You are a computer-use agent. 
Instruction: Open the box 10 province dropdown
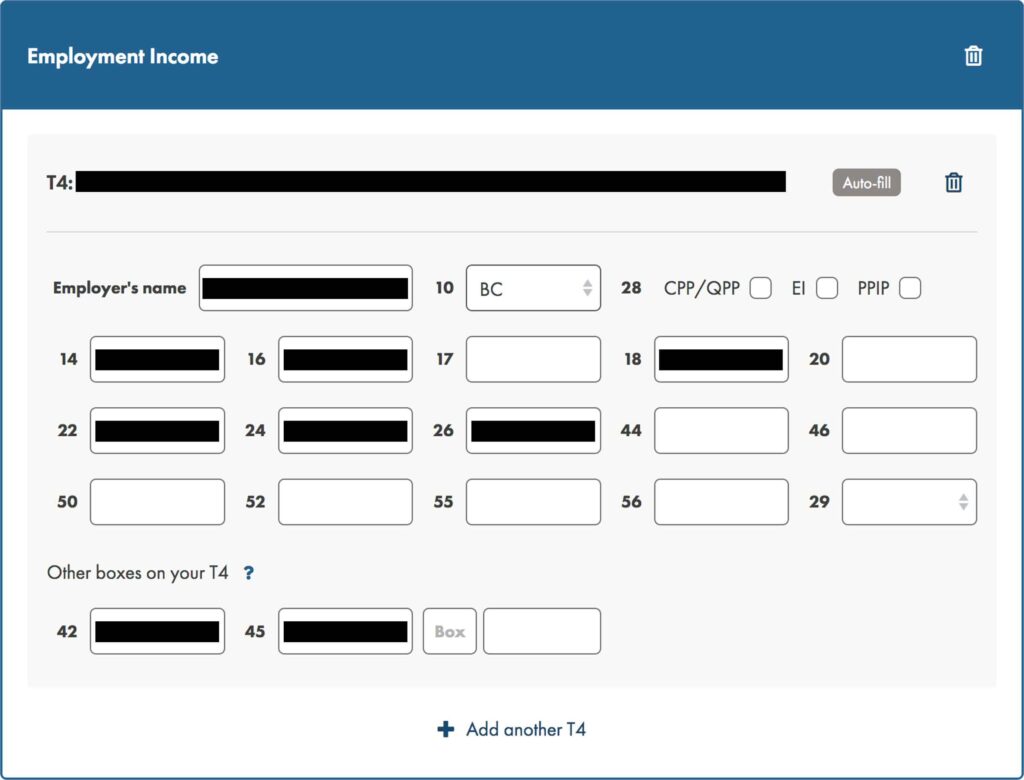coord(533,288)
